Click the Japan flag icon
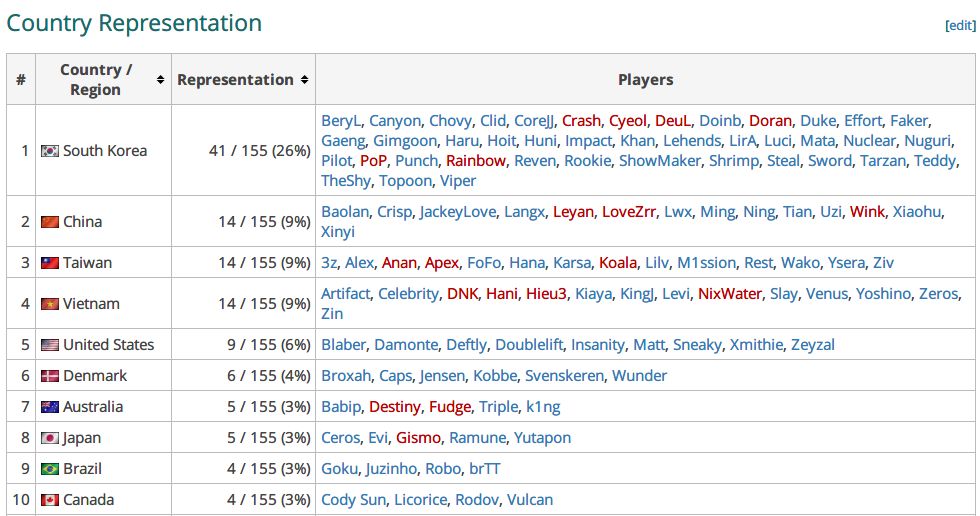The width and height of the screenshot is (980, 516). click(x=50, y=438)
